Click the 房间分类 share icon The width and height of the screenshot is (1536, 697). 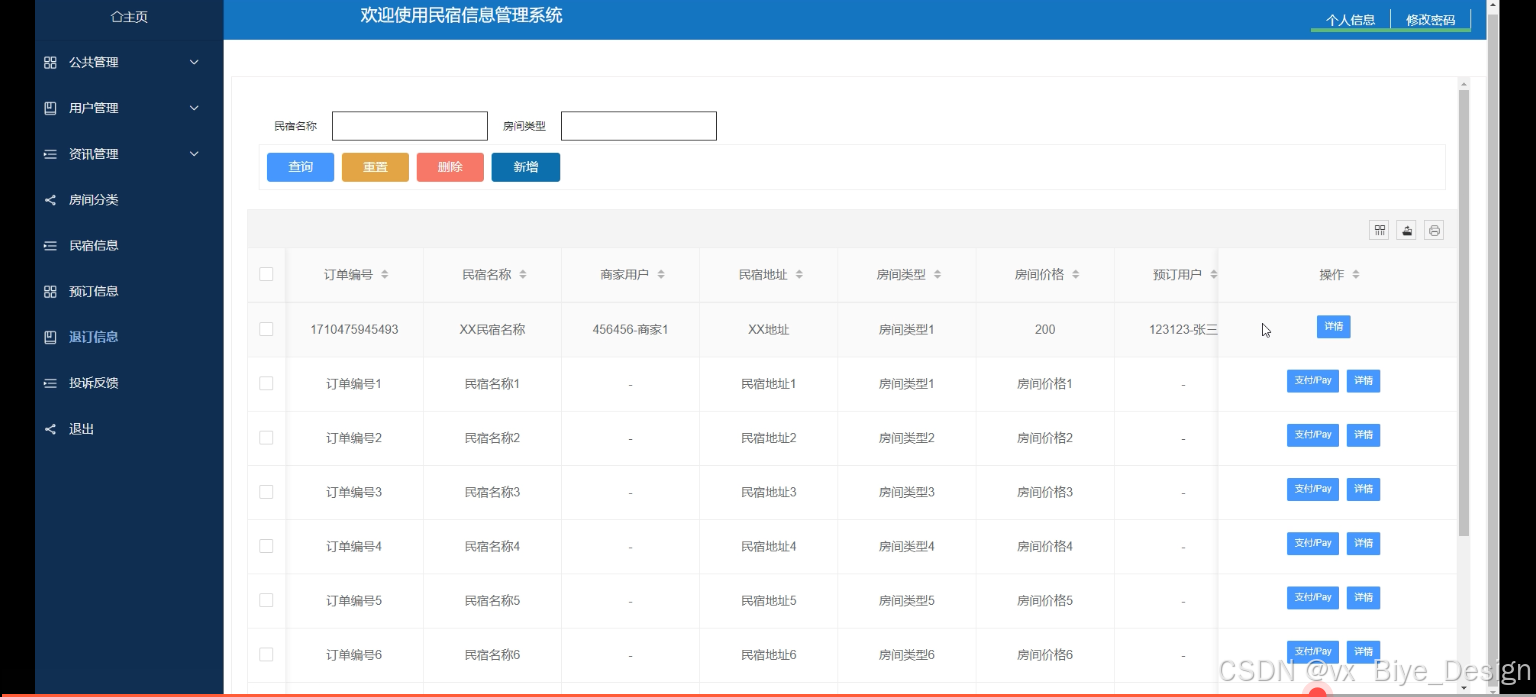(50, 200)
